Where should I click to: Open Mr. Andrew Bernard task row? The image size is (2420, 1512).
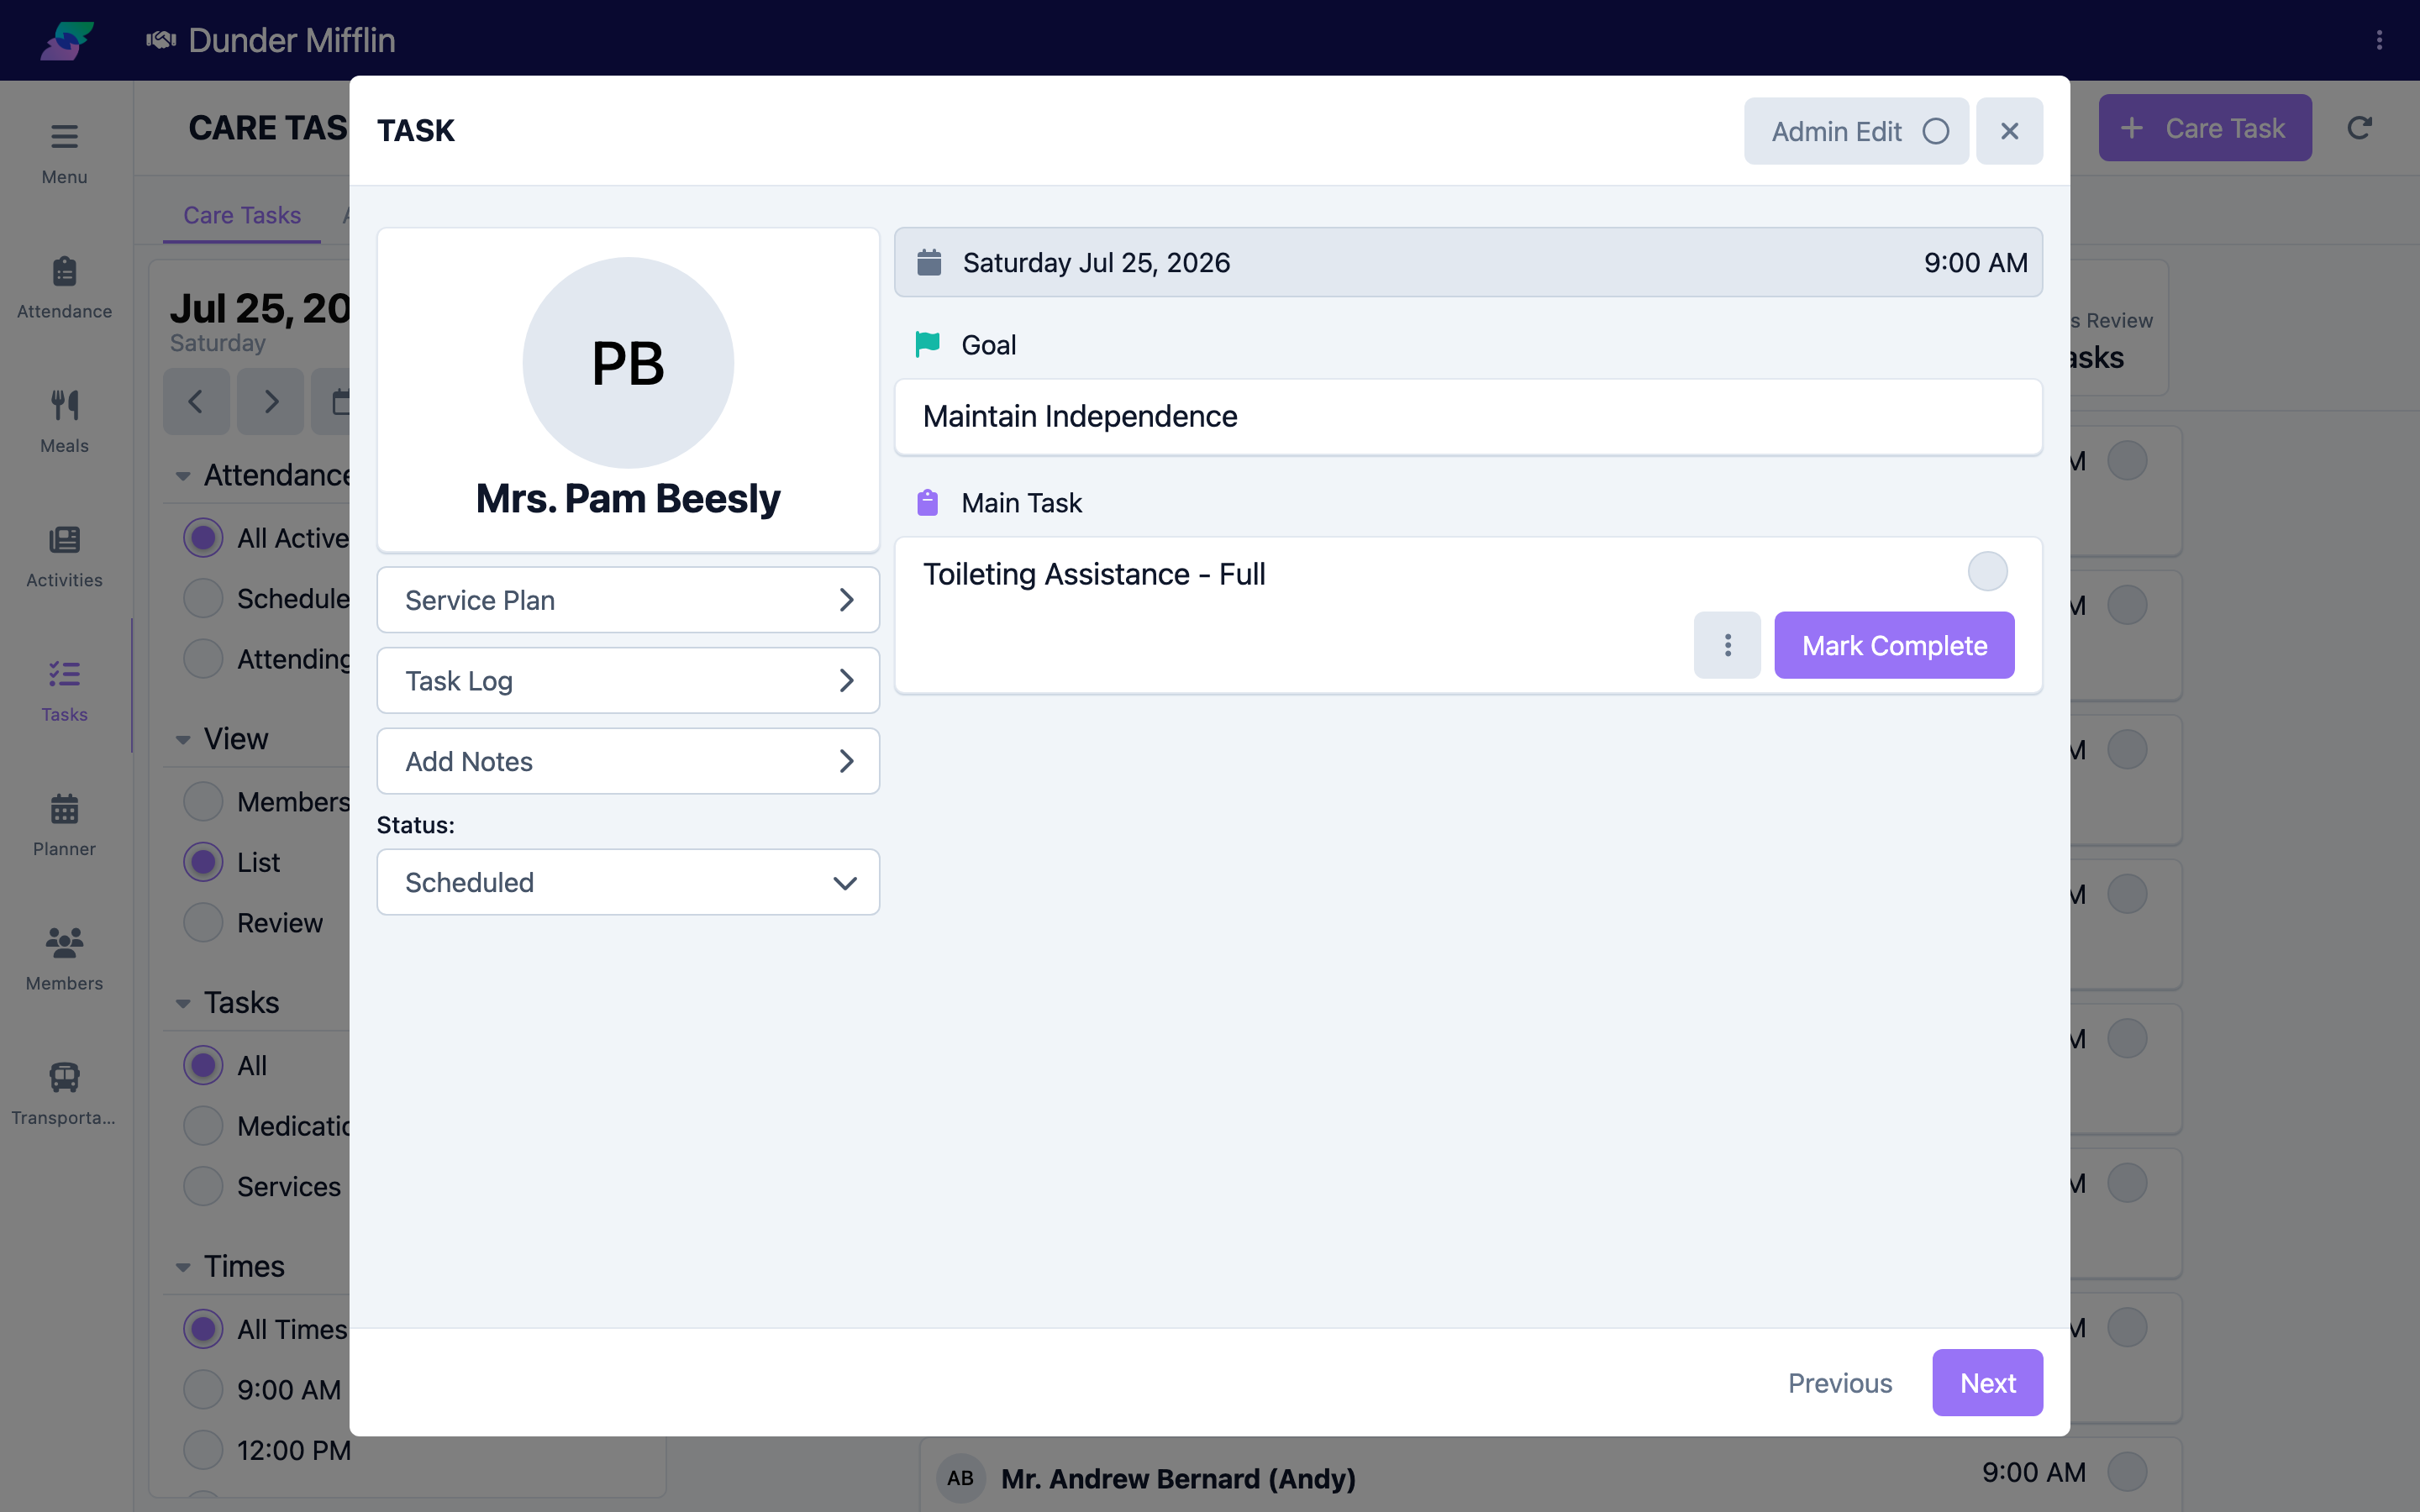point(1550,1476)
